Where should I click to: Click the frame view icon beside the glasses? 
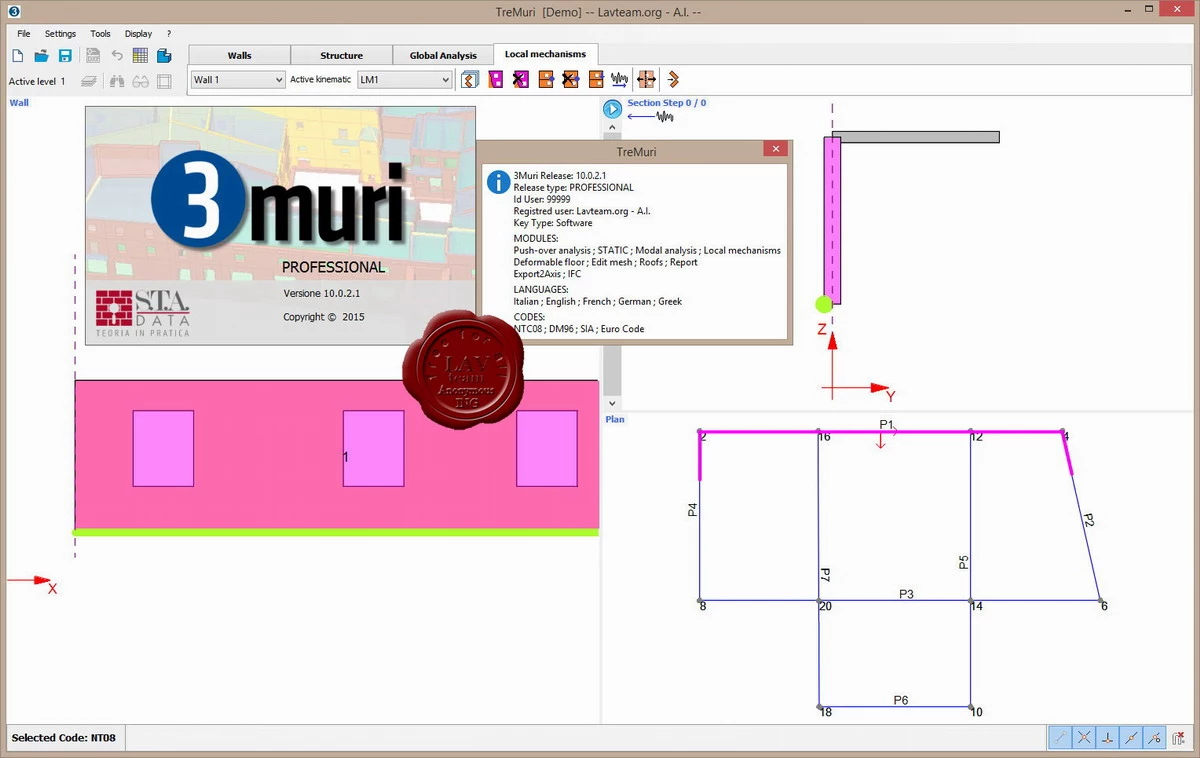click(x=165, y=81)
